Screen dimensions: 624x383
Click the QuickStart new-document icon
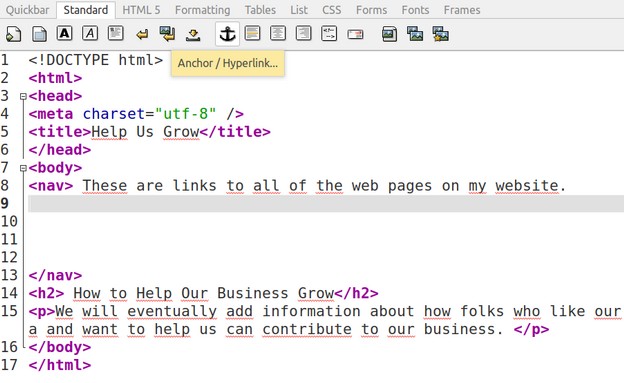(x=13, y=34)
